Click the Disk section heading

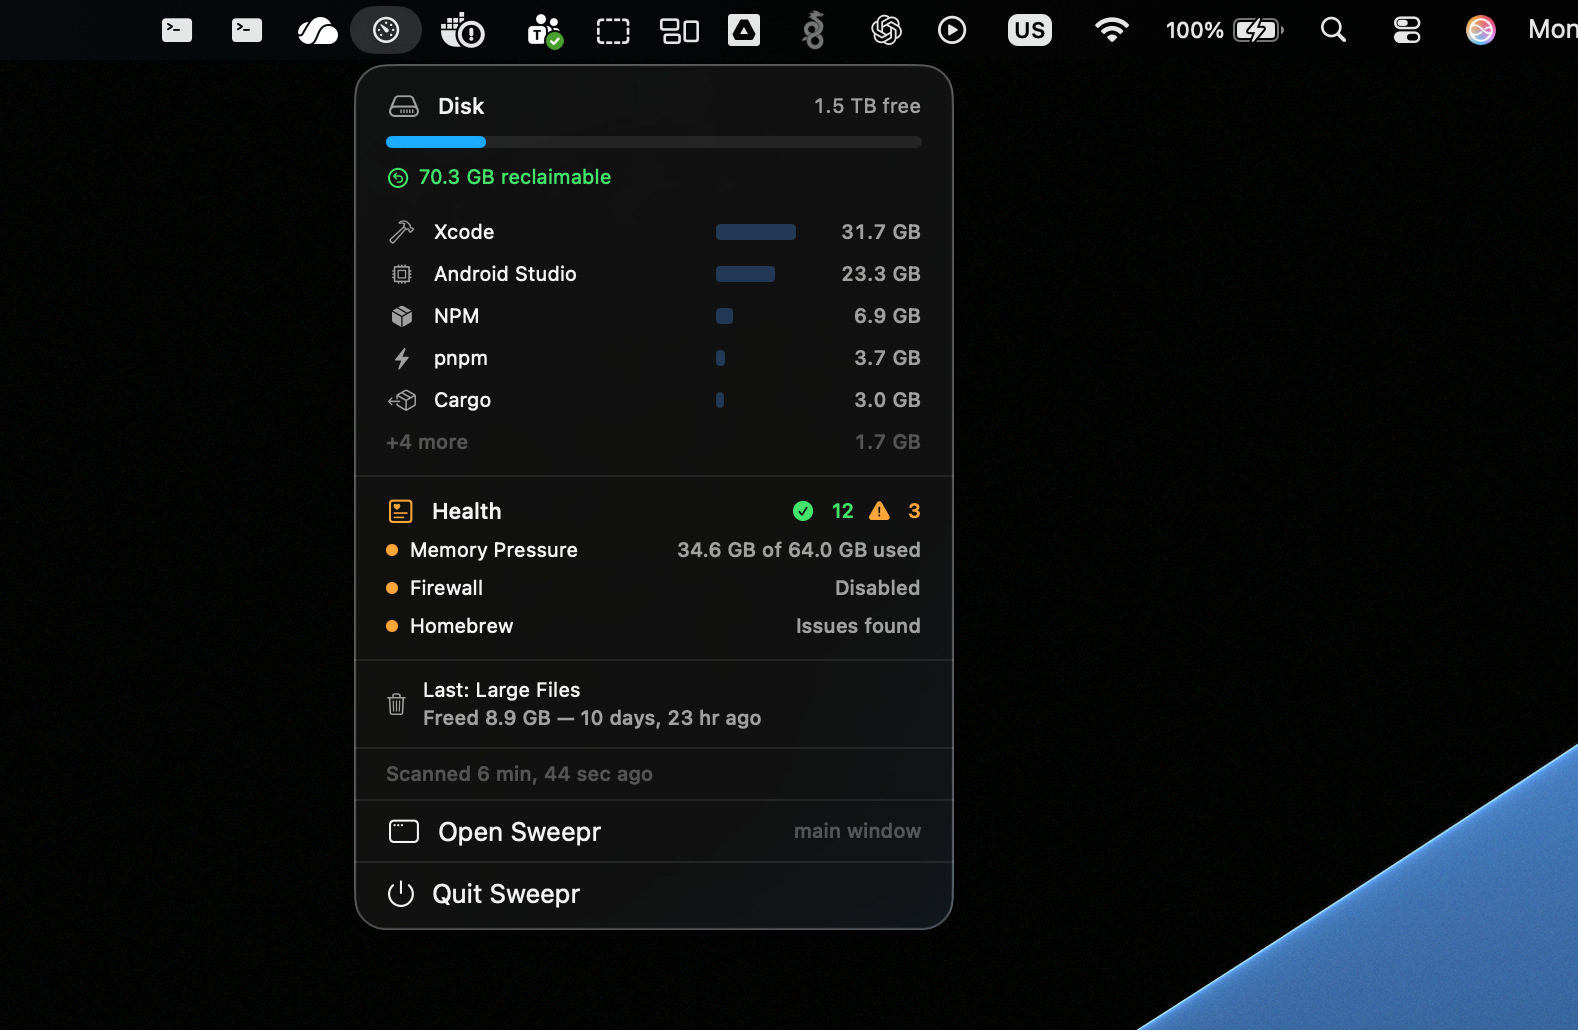[x=461, y=106]
